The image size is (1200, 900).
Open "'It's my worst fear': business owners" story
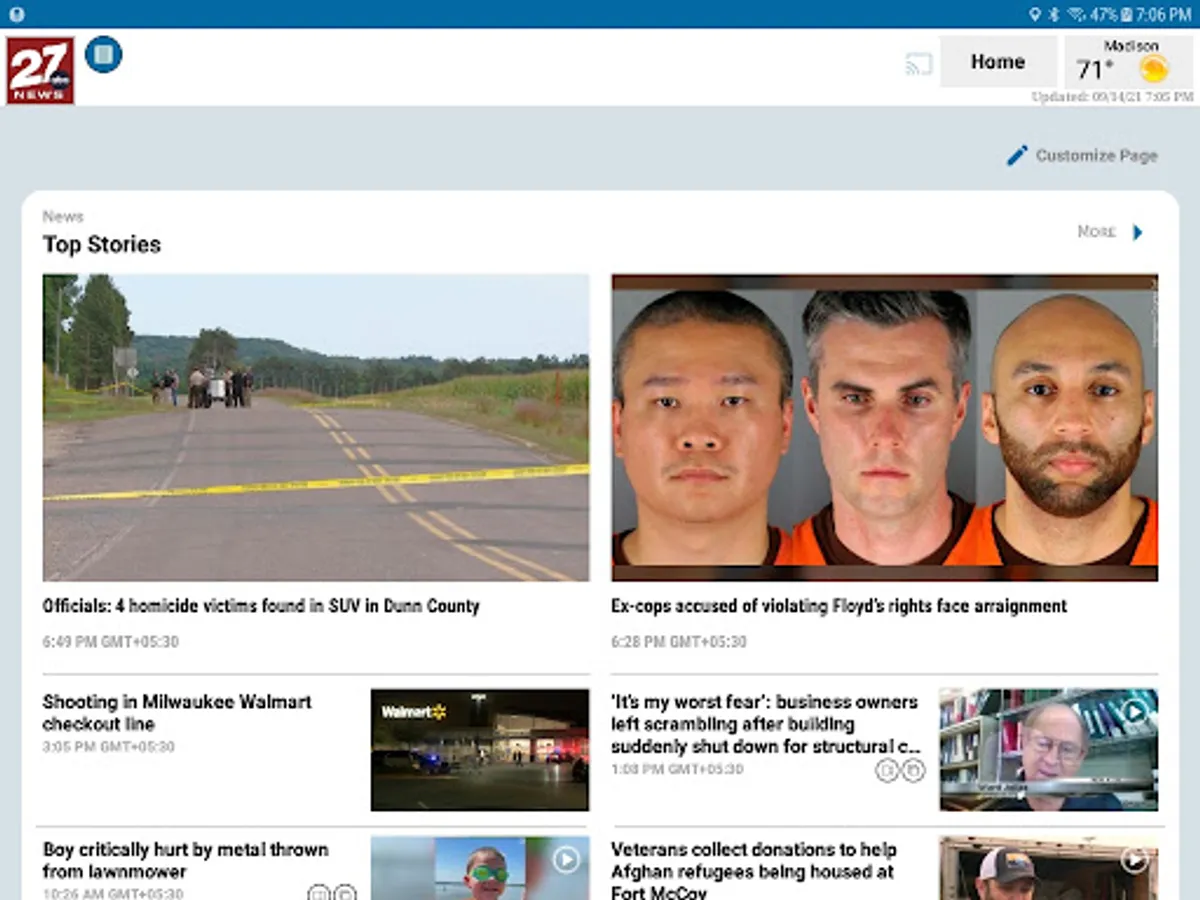[765, 724]
